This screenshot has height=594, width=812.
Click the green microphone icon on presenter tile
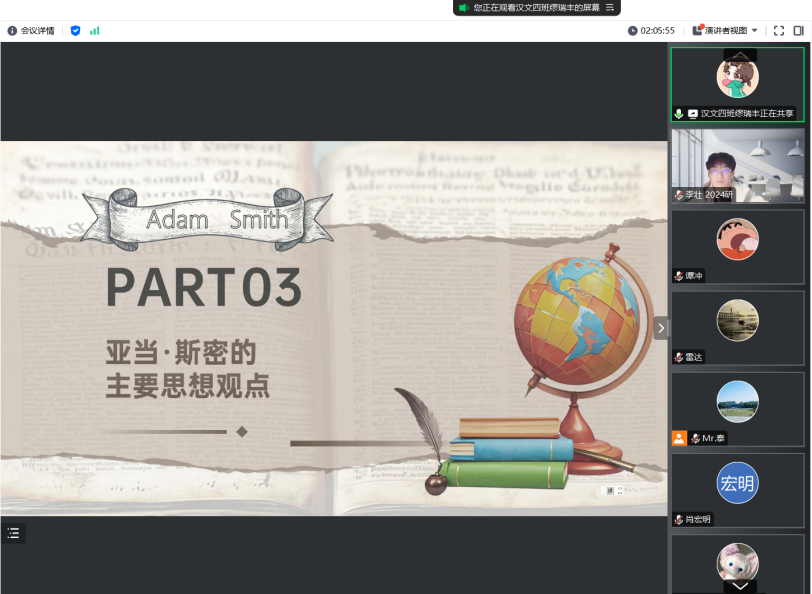click(679, 114)
